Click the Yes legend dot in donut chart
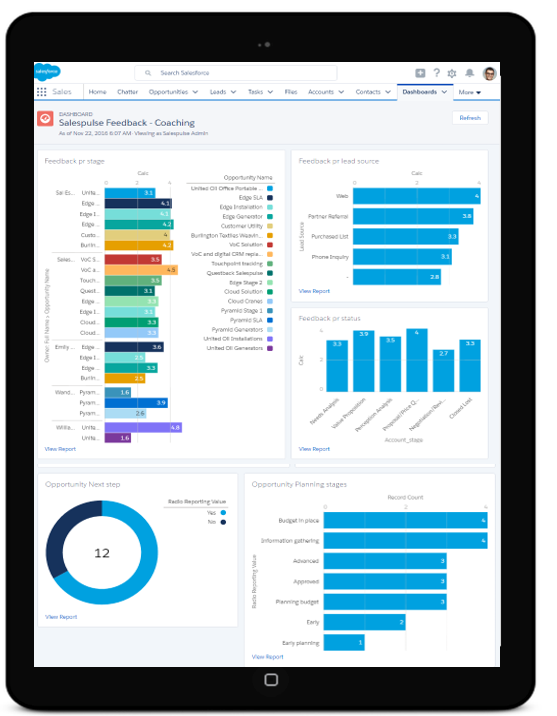Image resolution: width=557 pixels, height=716 pixels. pyautogui.click(x=223, y=513)
